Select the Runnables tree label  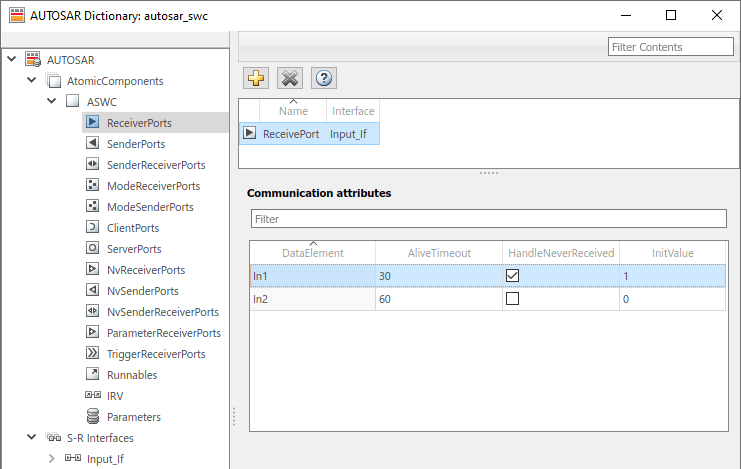(132, 375)
